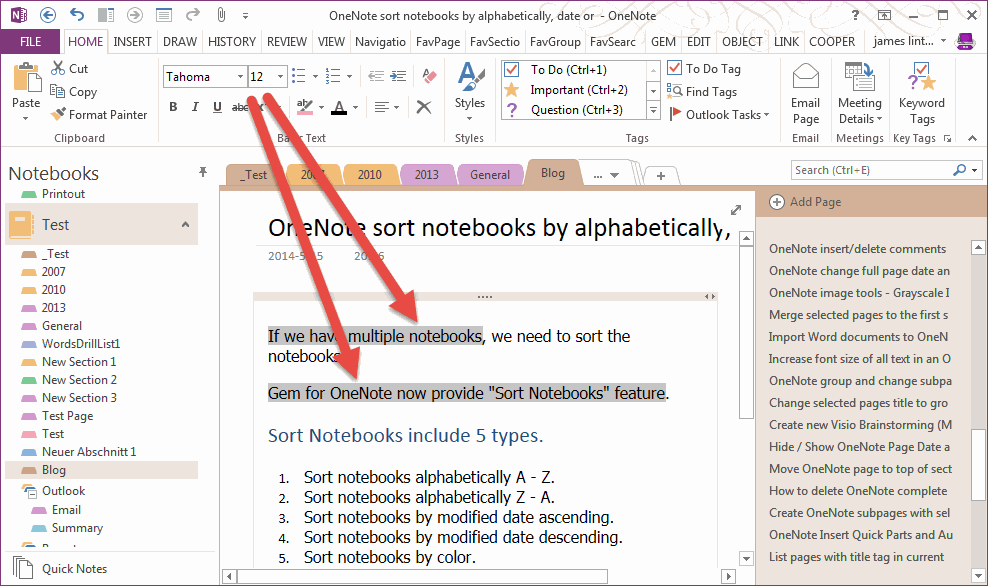The height and width of the screenshot is (586, 988).
Task: Expand the numbering library dropdown arrow
Action: 349,77
